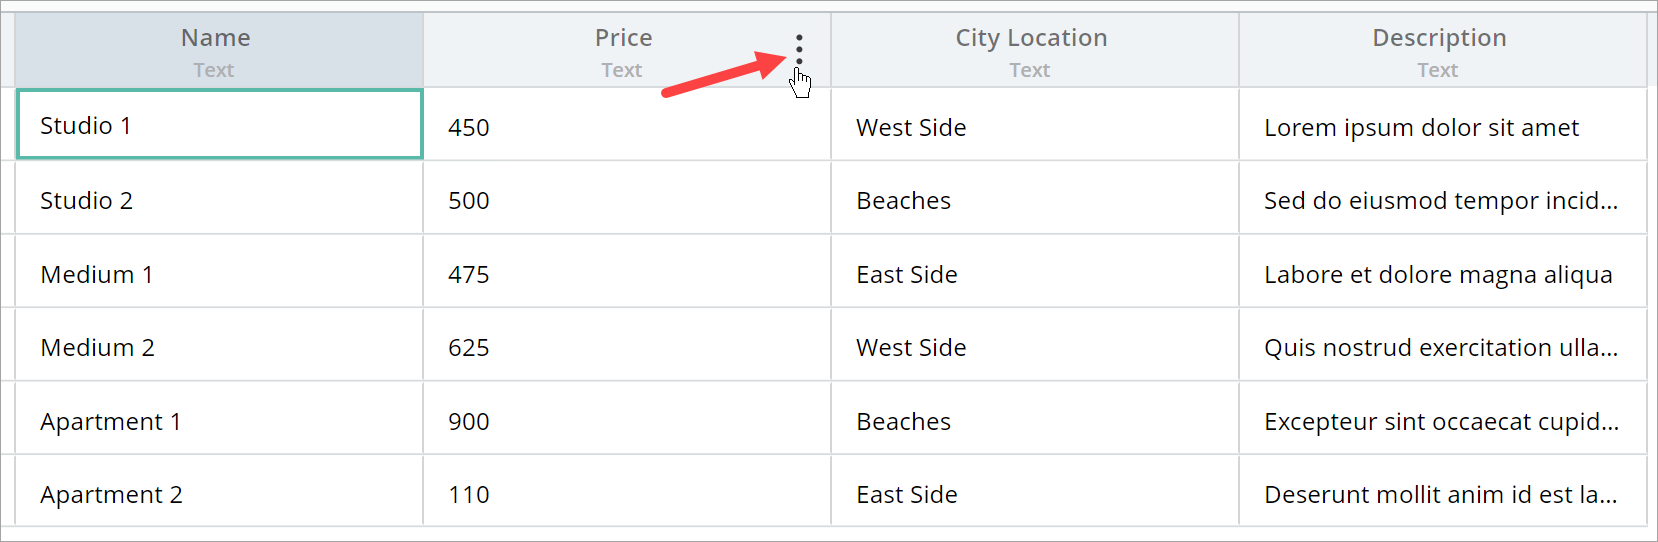Viewport: 1658px width, 542px height.
Task: Select the Studio 2 name cell
Action: click(x=220, y=200)
